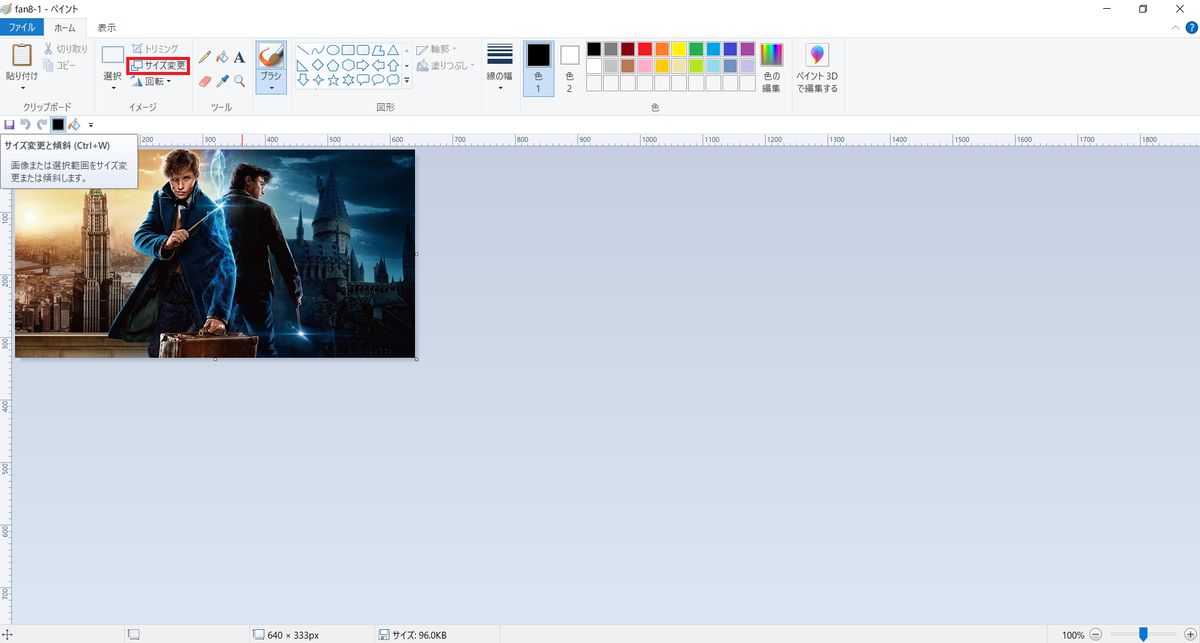Adjust the zoom slider handle

pyautogui.click(x=1143, y=634)
